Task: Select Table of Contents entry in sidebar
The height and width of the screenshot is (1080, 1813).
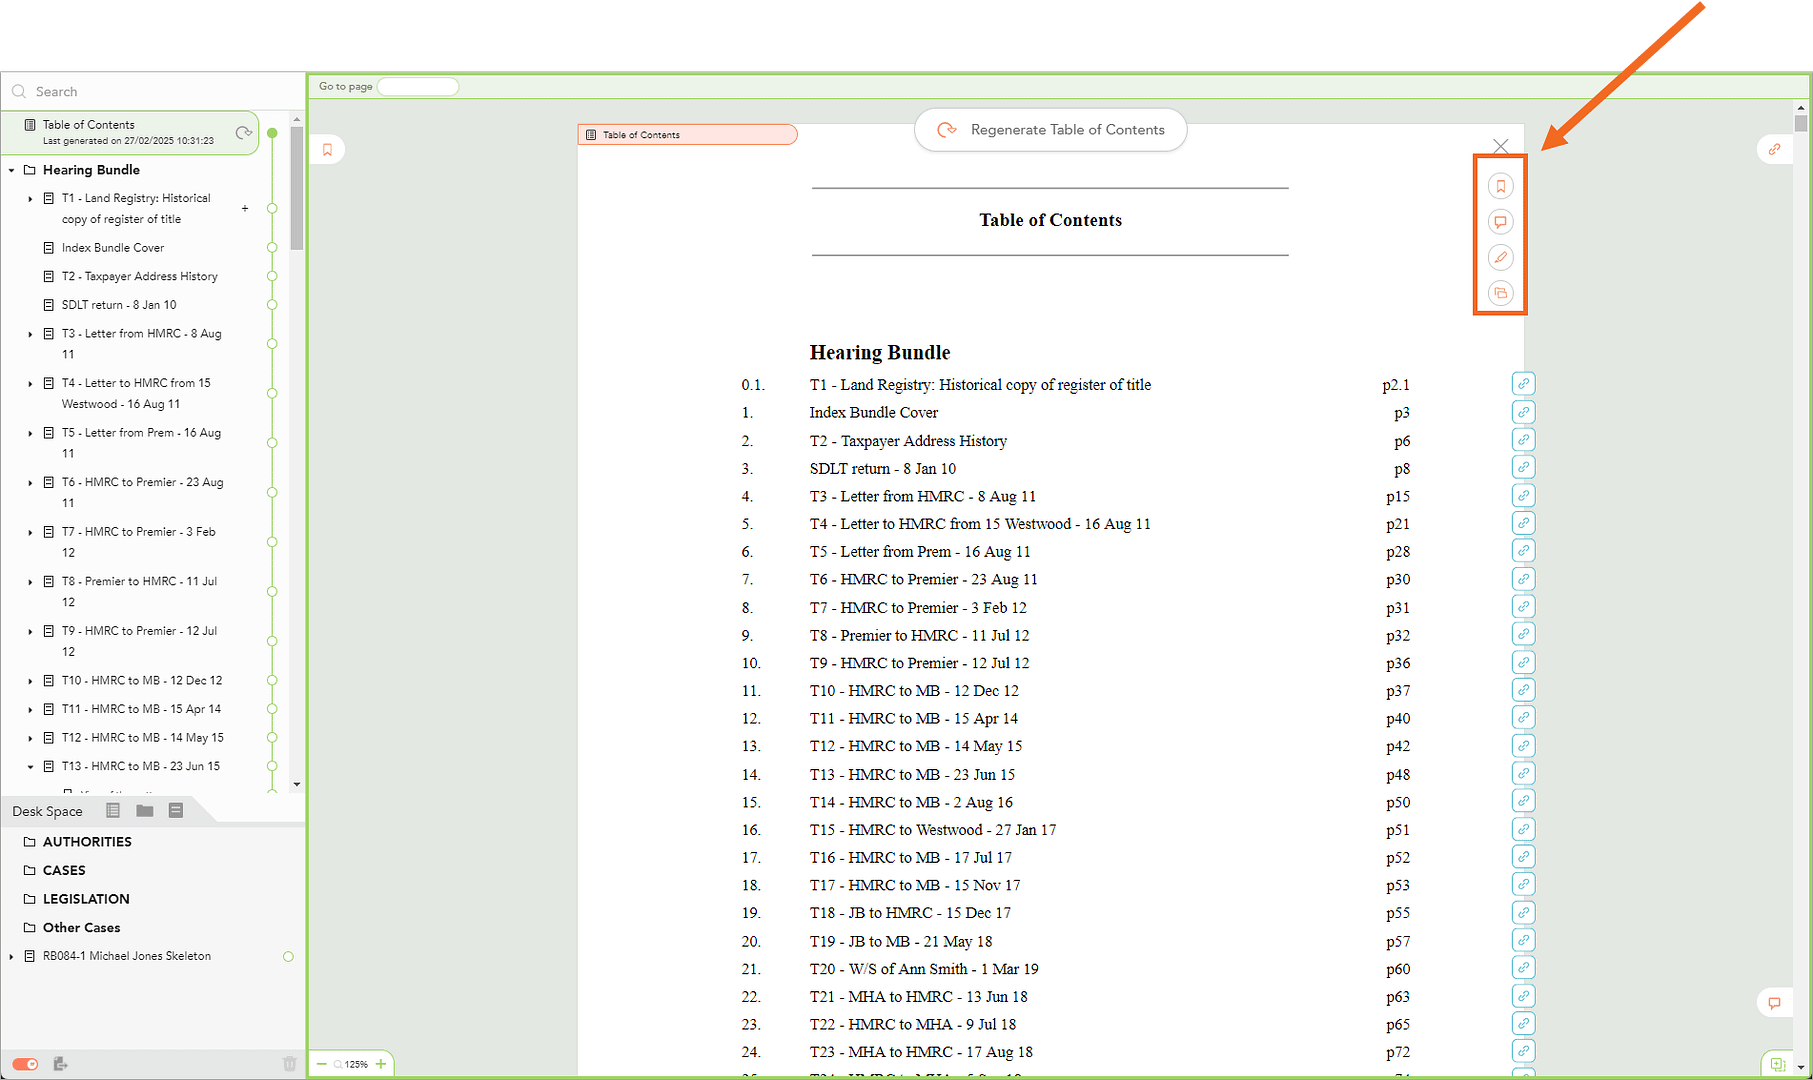Action: (x=129, y=132)
